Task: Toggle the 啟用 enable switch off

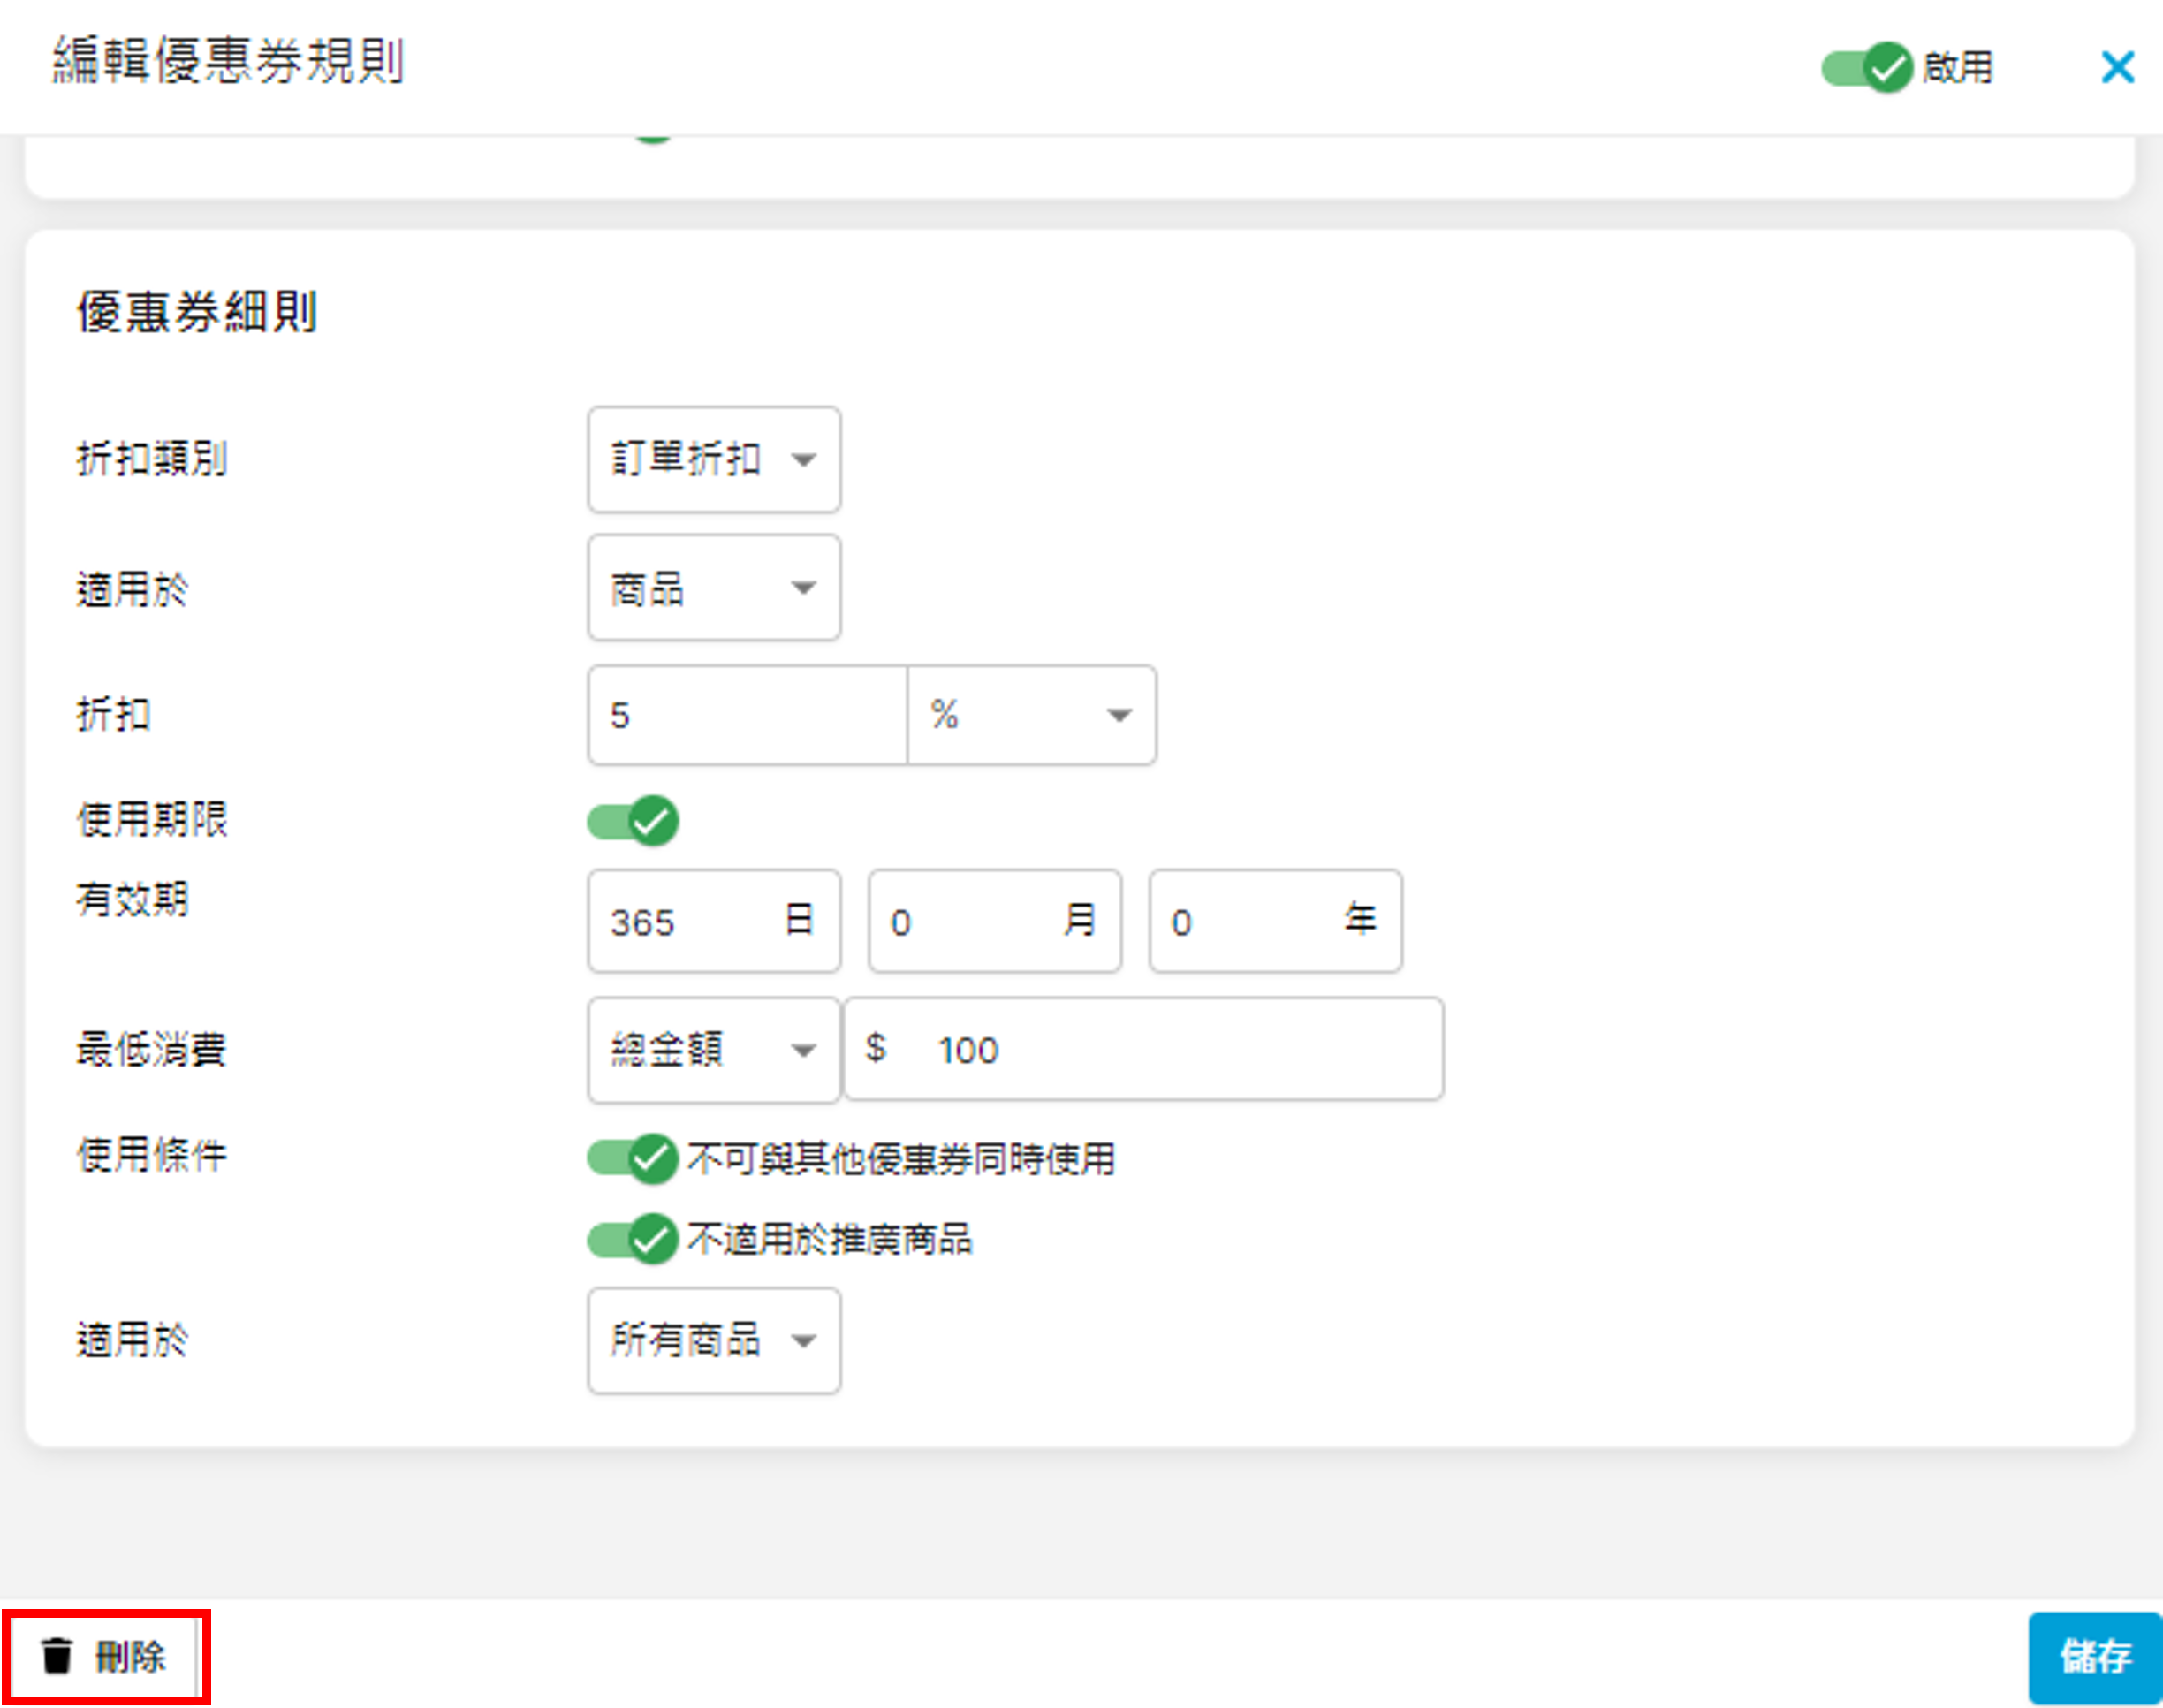Action: click(x=1866, y=68)
